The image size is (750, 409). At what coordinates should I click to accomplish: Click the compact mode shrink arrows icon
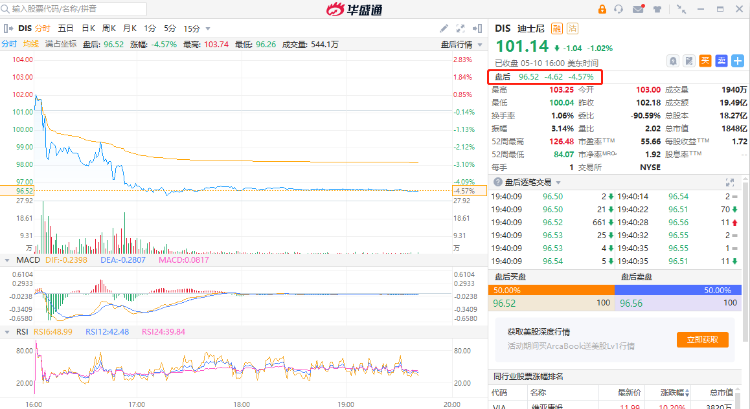point(681,9)
